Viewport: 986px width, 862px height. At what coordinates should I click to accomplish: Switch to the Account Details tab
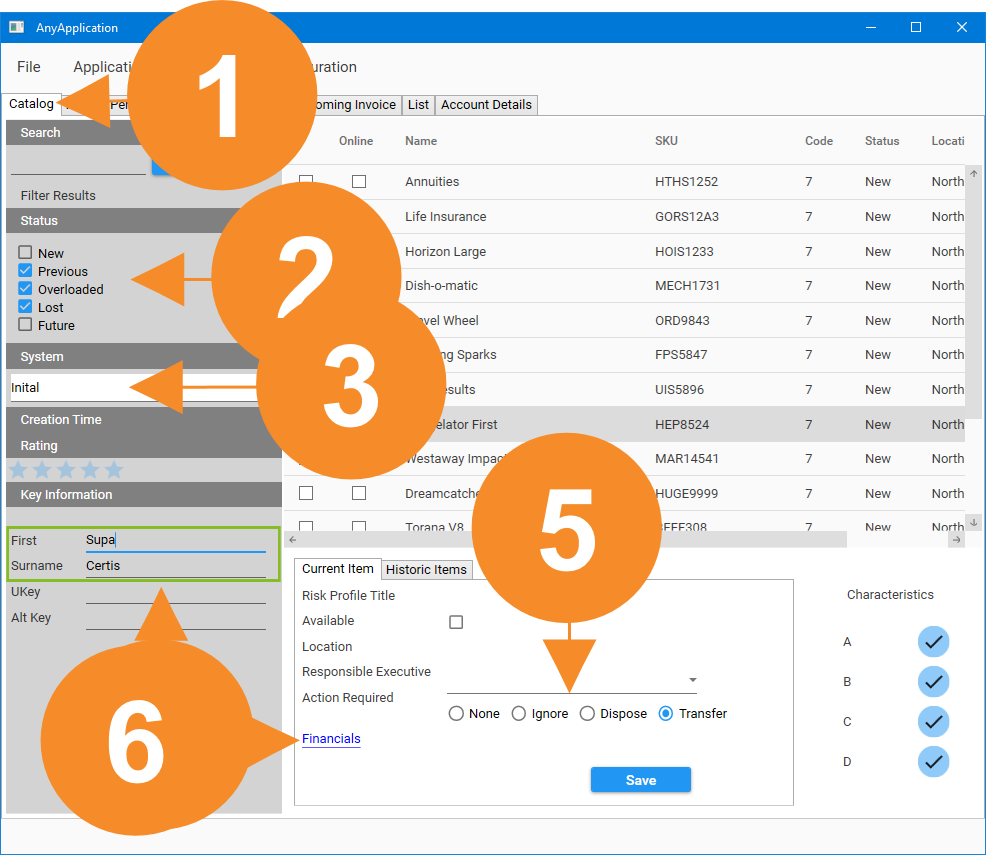pyautogui.click(x=486, y=105)
